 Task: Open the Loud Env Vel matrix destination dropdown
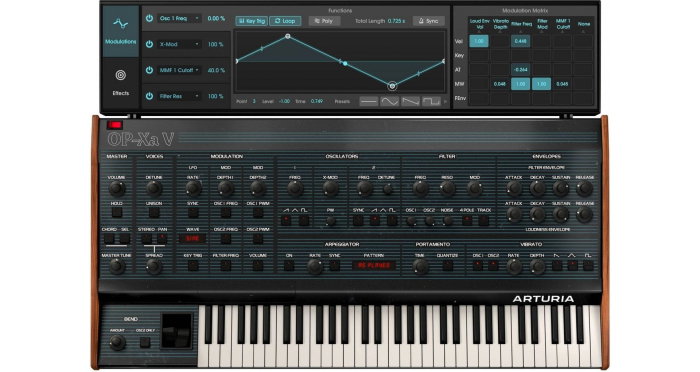(x=479, y=25)
